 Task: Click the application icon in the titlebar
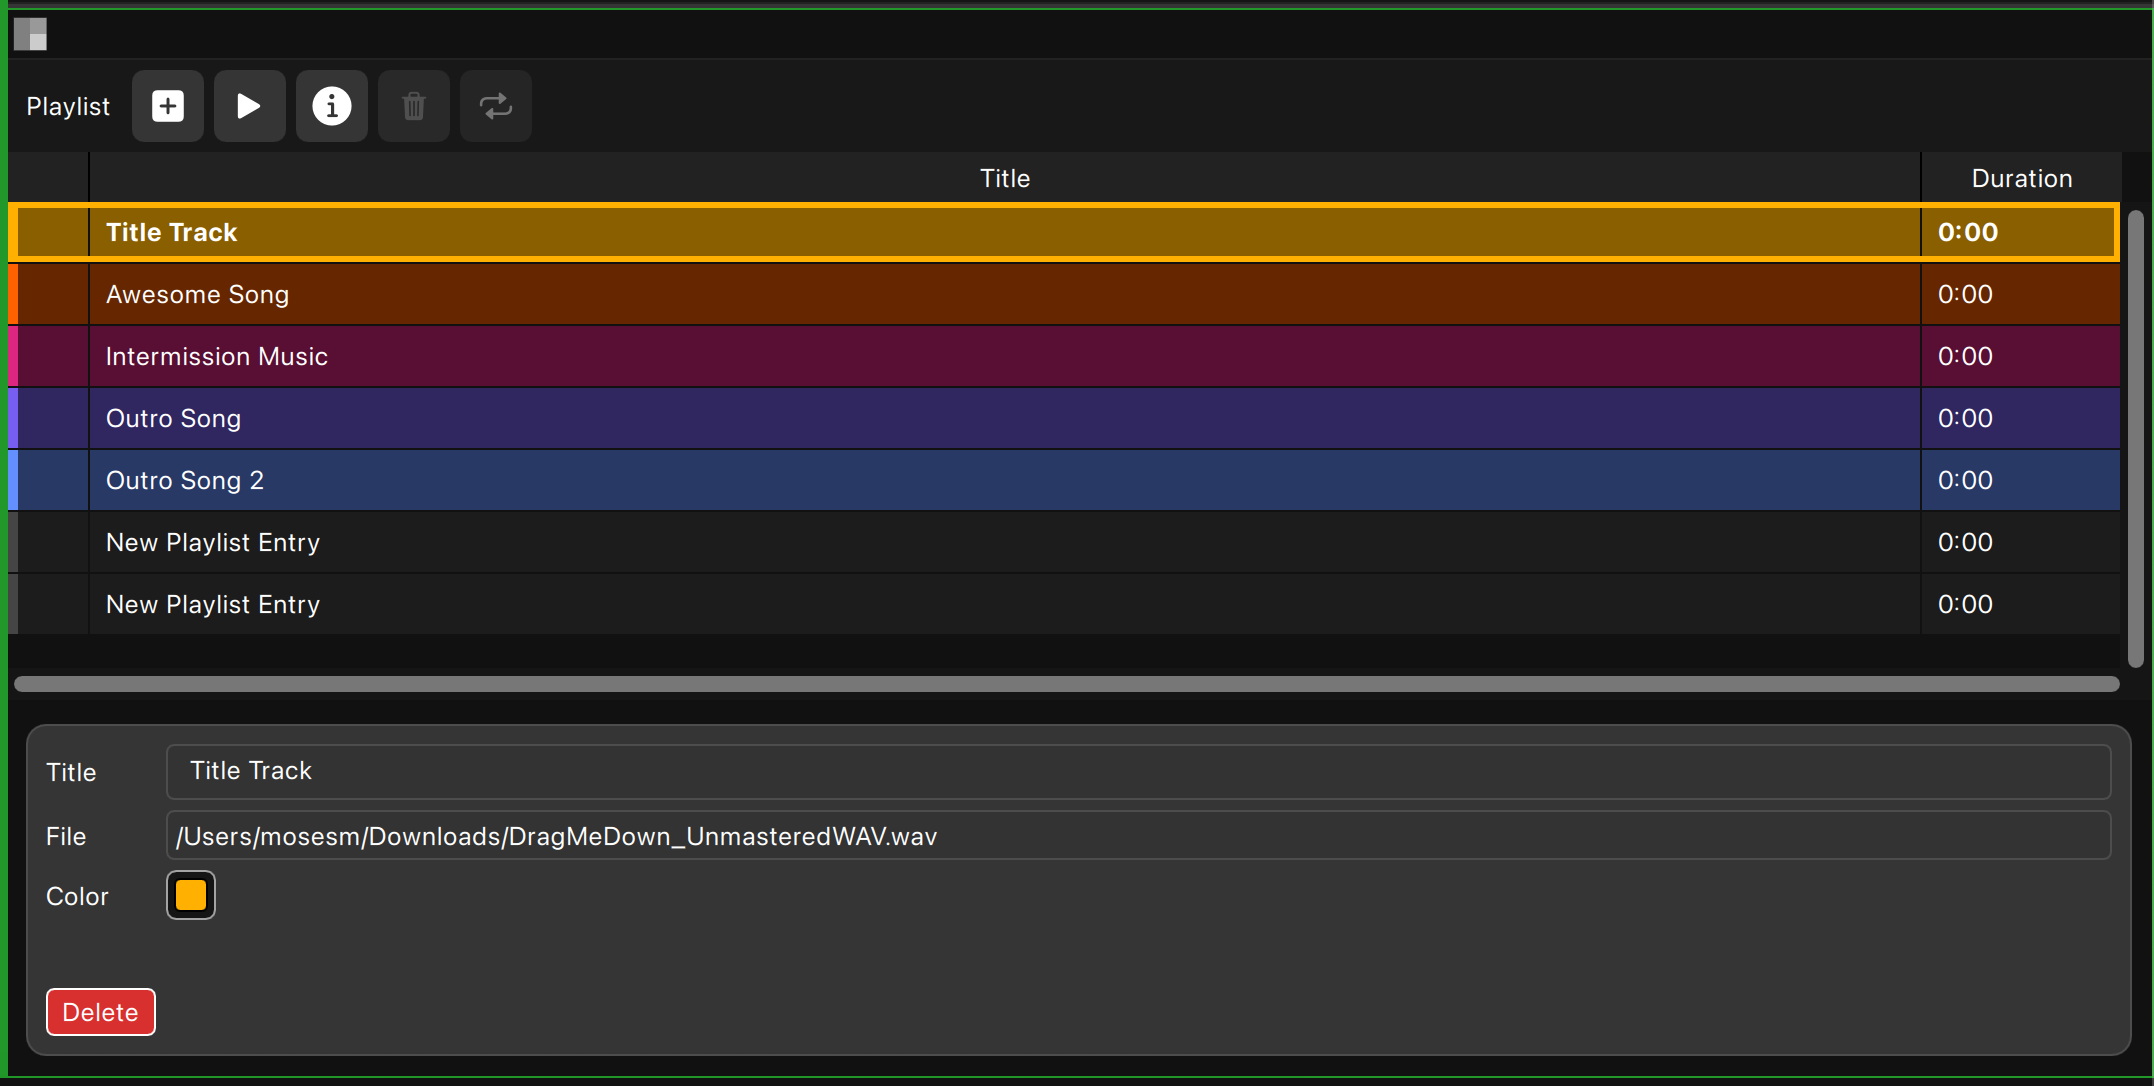(x=31, y=33)
